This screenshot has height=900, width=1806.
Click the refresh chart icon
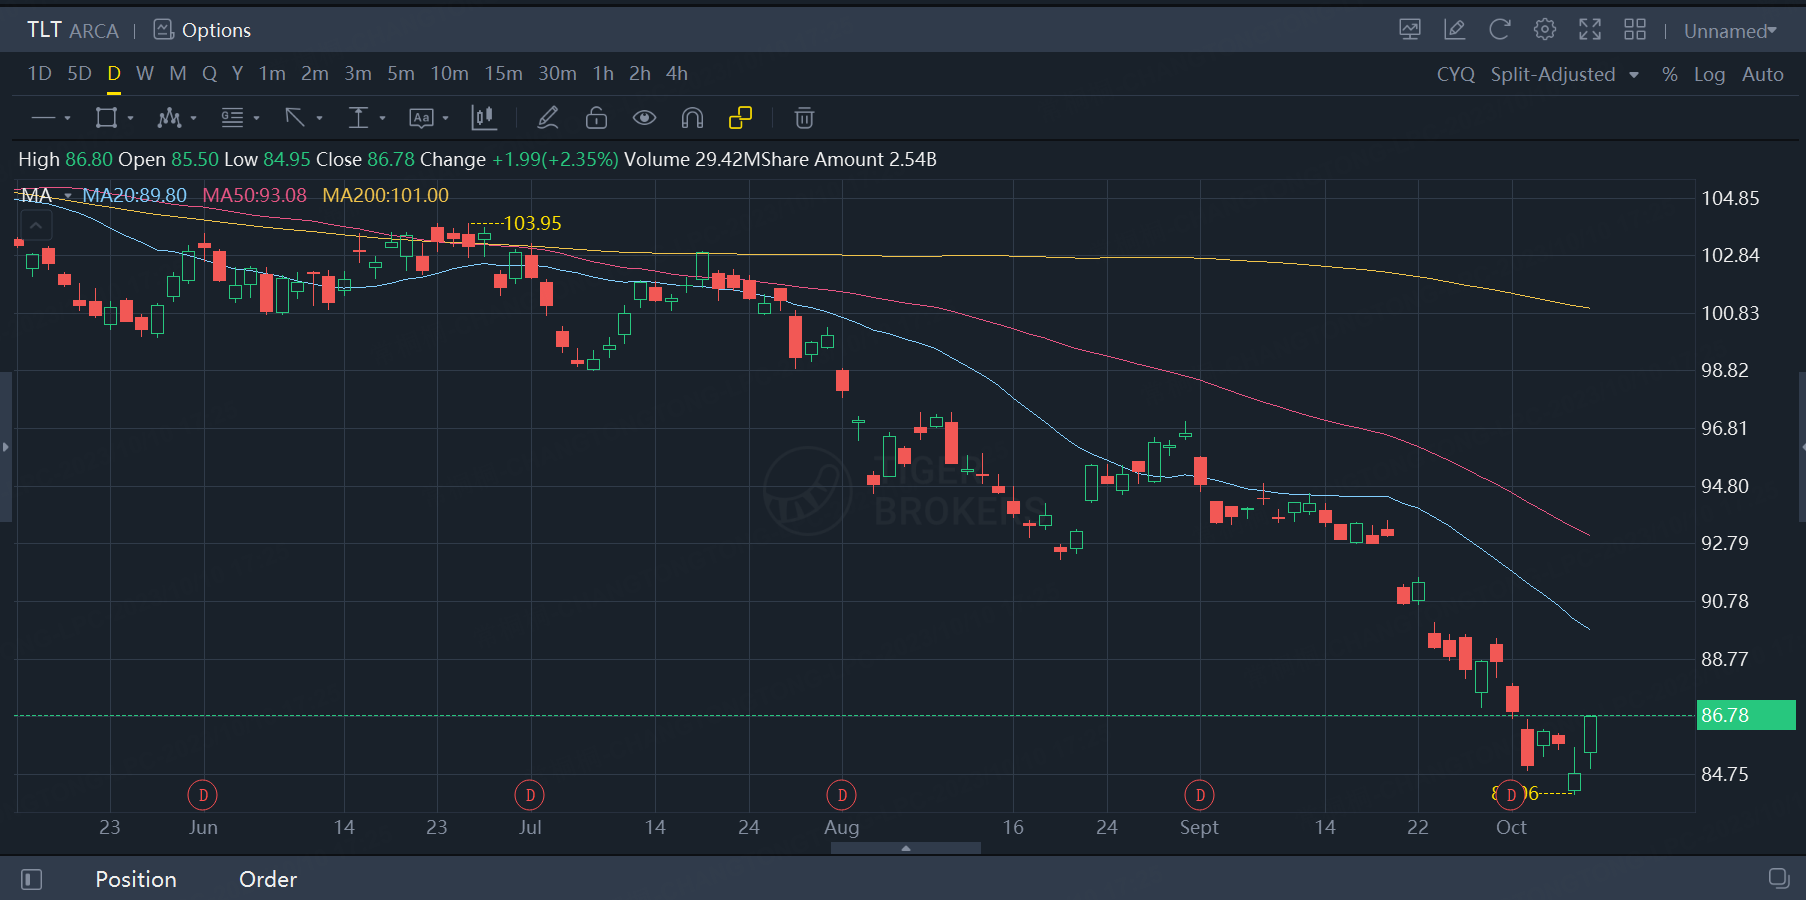pos(1499,30)
